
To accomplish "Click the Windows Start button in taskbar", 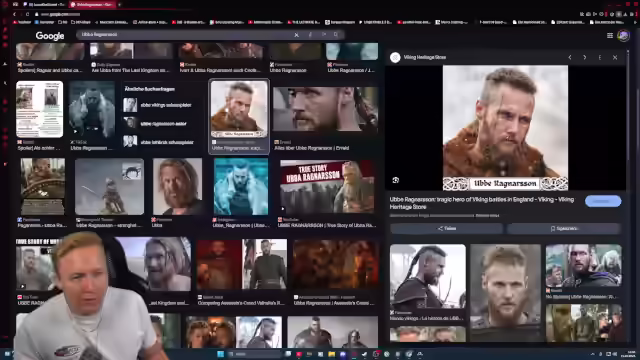I will pos(220,354).
